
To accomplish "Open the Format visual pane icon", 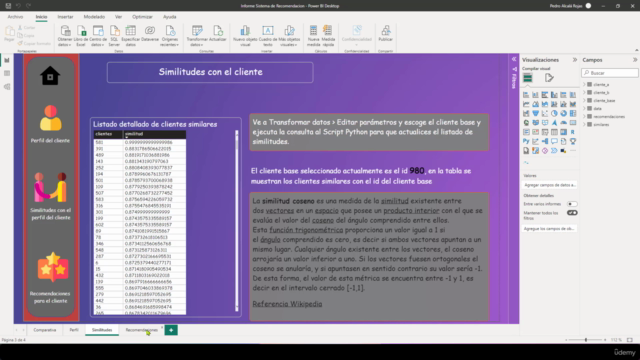I will pyautogui.click(x=549, y=78).
